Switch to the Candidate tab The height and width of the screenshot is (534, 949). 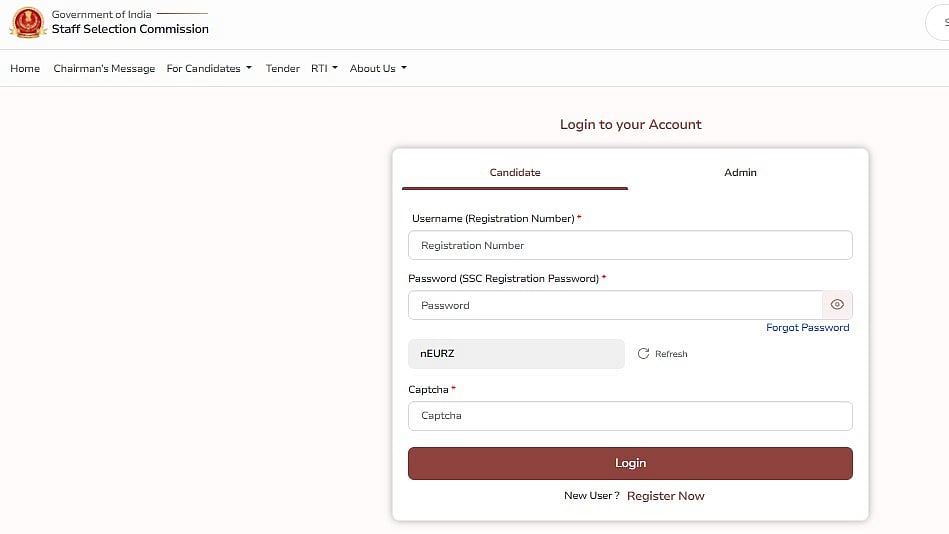point(515,173)
